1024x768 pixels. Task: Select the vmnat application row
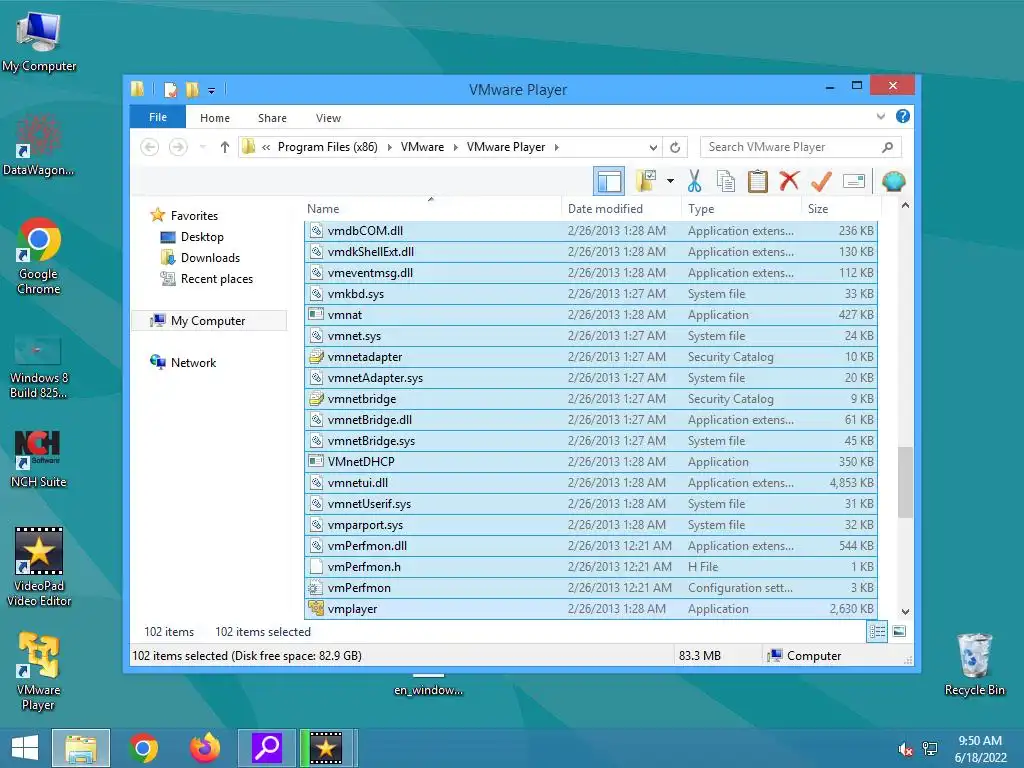[x=591, y=315]
